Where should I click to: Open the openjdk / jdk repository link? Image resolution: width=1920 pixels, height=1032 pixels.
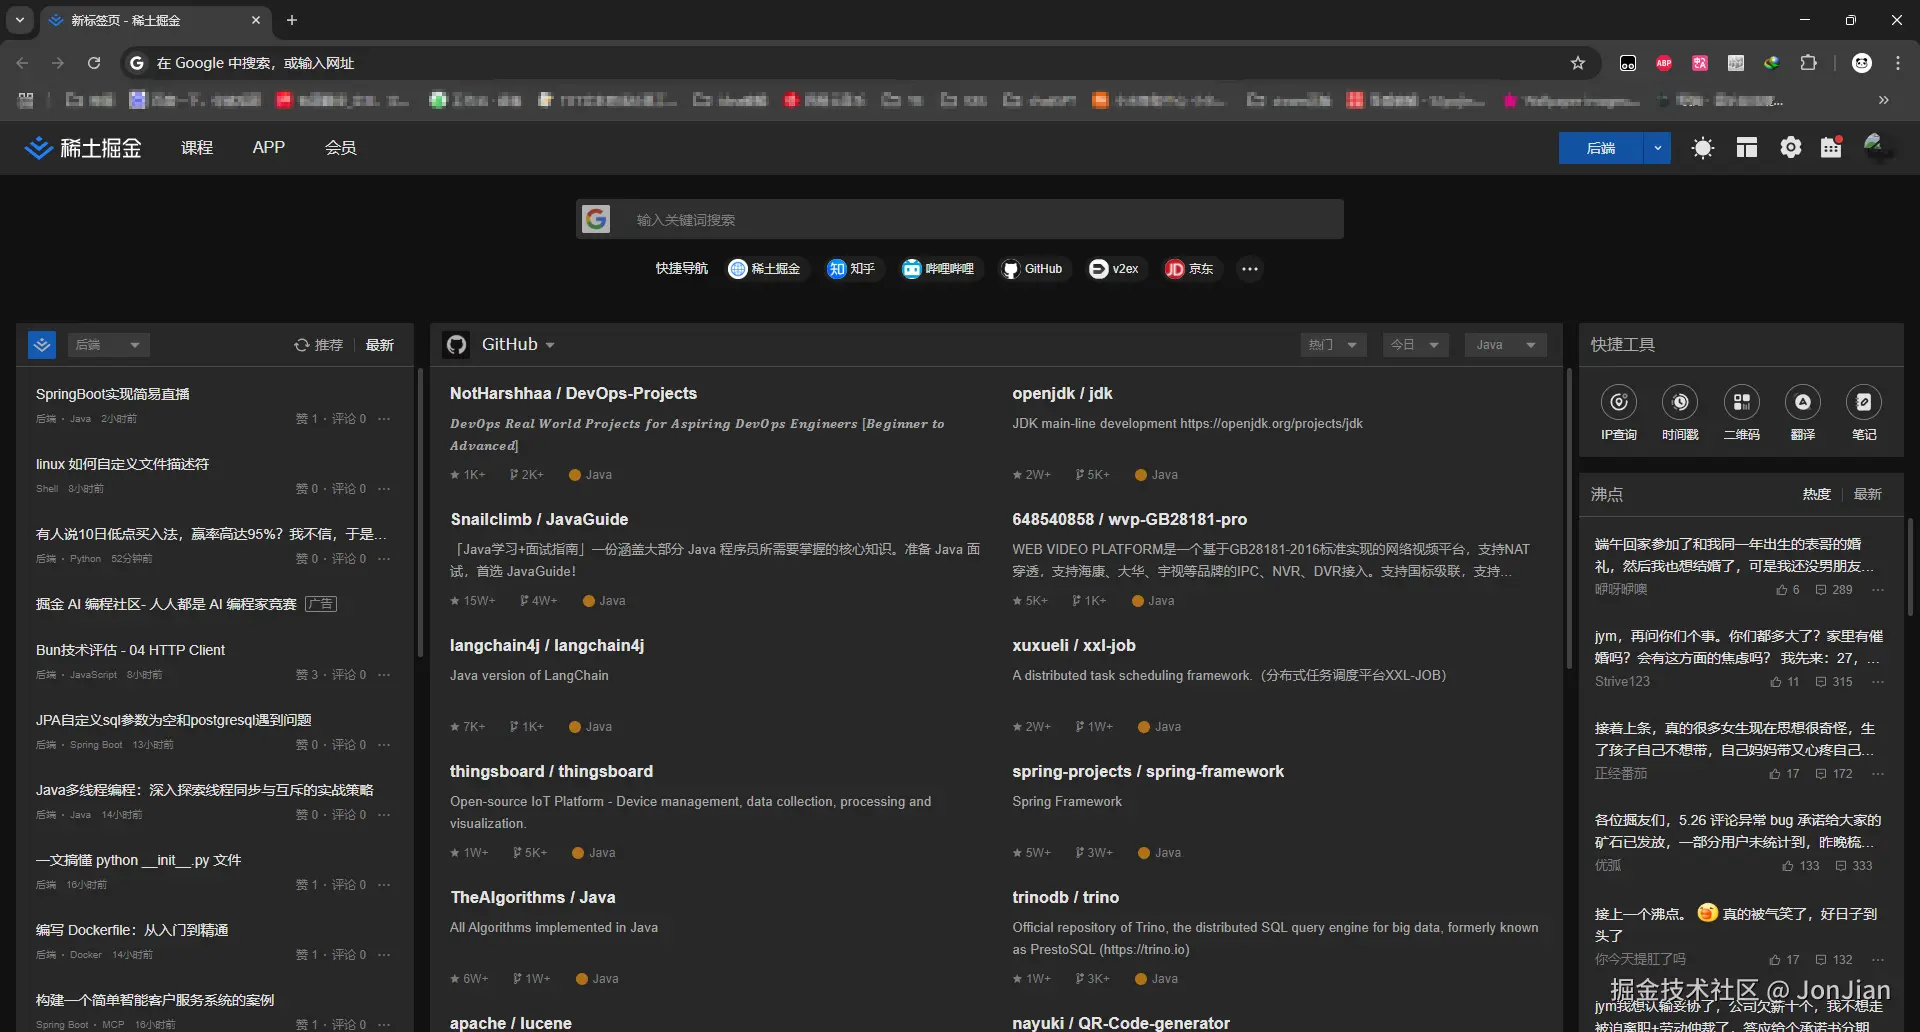coord(1062,394)
